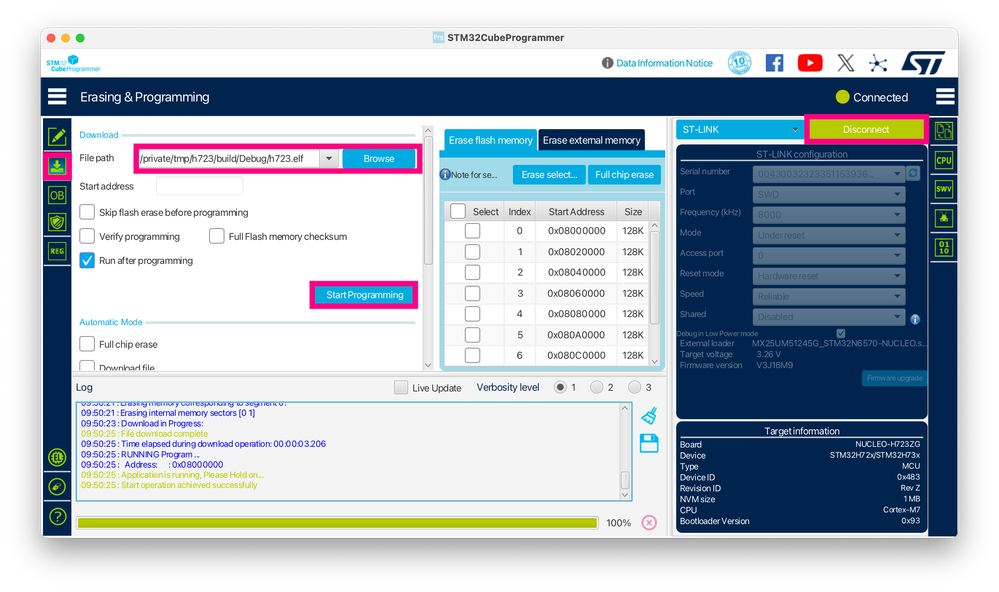Open the external loaders EL icon

57,457
